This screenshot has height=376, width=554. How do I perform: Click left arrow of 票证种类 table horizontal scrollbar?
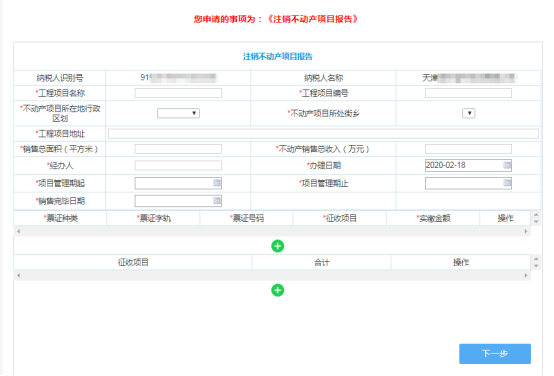tap(18, 231)
